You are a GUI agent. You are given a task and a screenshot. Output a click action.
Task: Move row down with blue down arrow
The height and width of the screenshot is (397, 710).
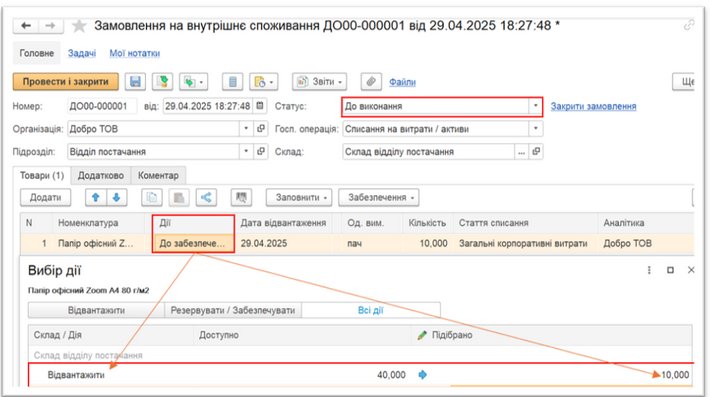point(116,197)
